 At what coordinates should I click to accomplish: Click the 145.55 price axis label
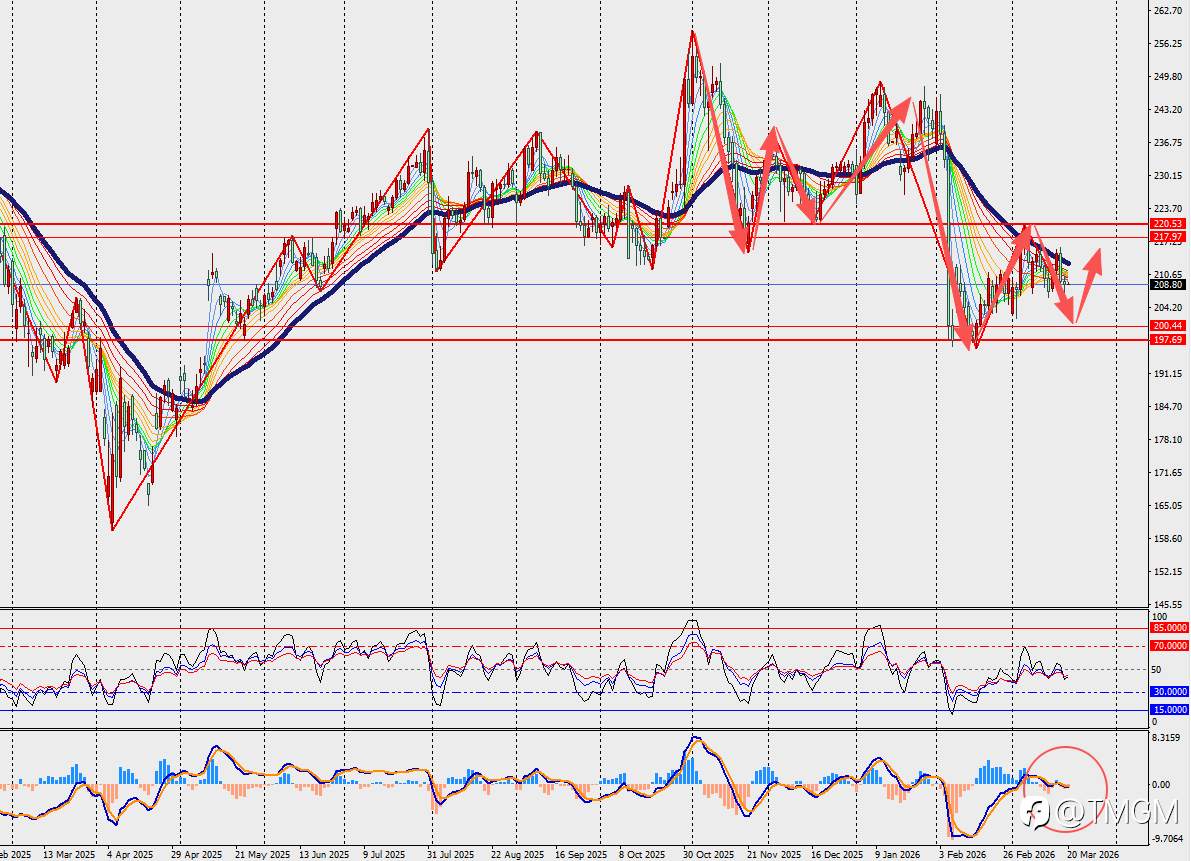pyautogui.click(x=1167, y=605)
